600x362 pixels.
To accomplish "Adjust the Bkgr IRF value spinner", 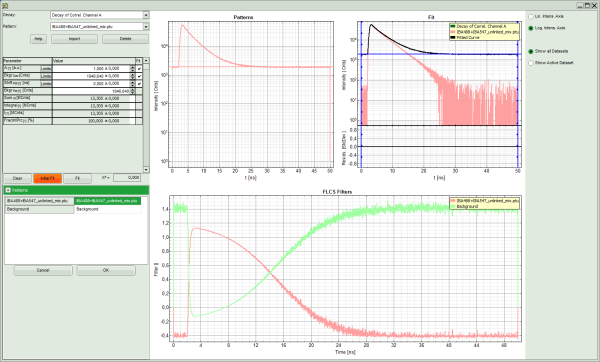I will click(132, 91).
